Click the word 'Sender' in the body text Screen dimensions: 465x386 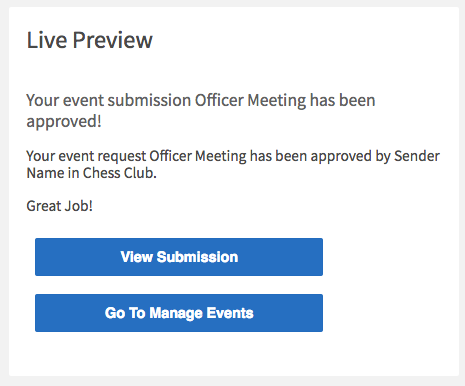(417, 156)
